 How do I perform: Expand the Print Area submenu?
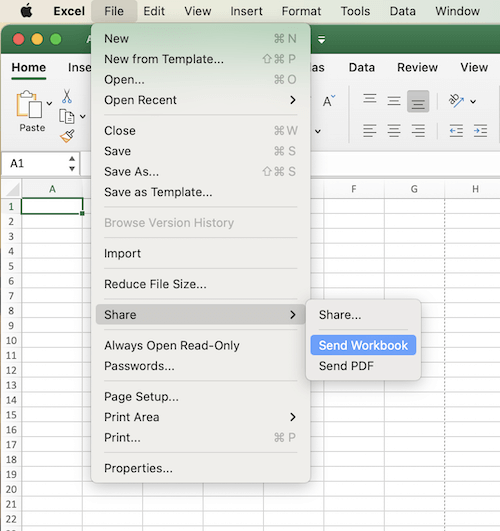pos(200,417)
